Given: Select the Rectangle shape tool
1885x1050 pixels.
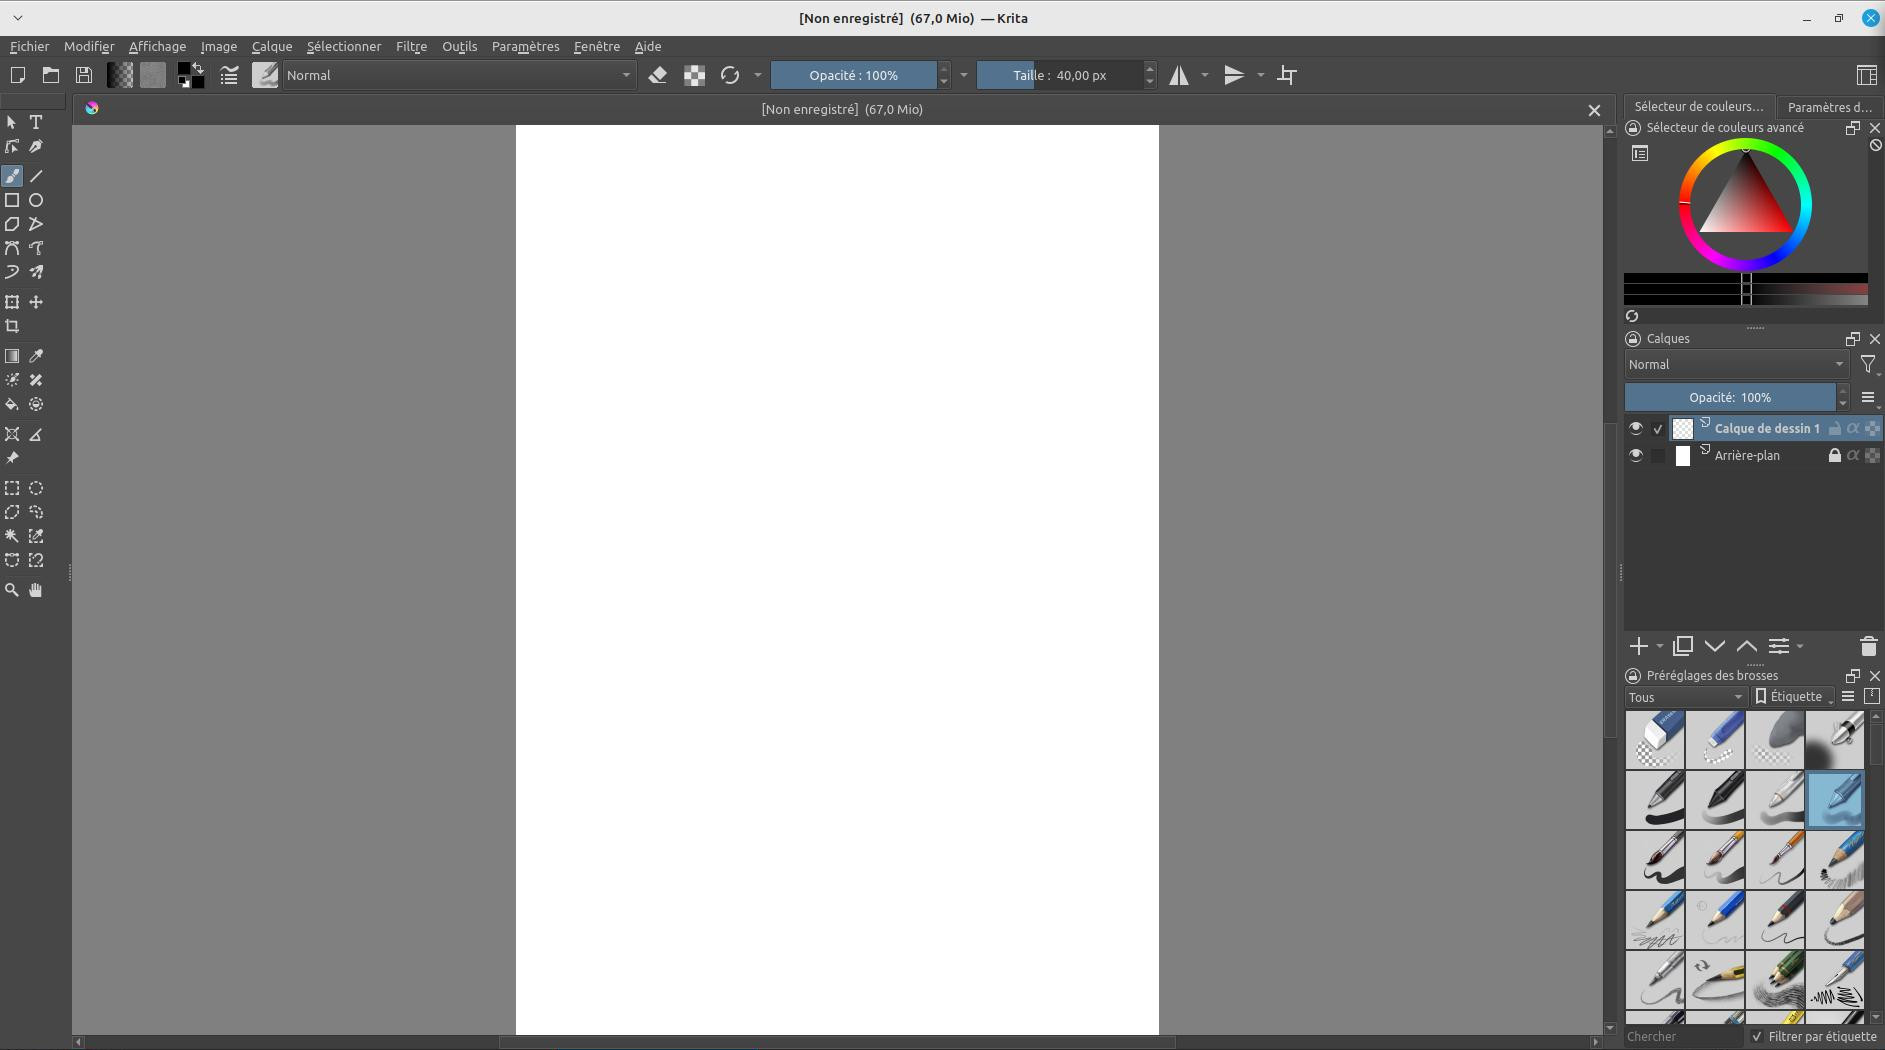Looking at the screenshot, I should [x=12, y=200].
